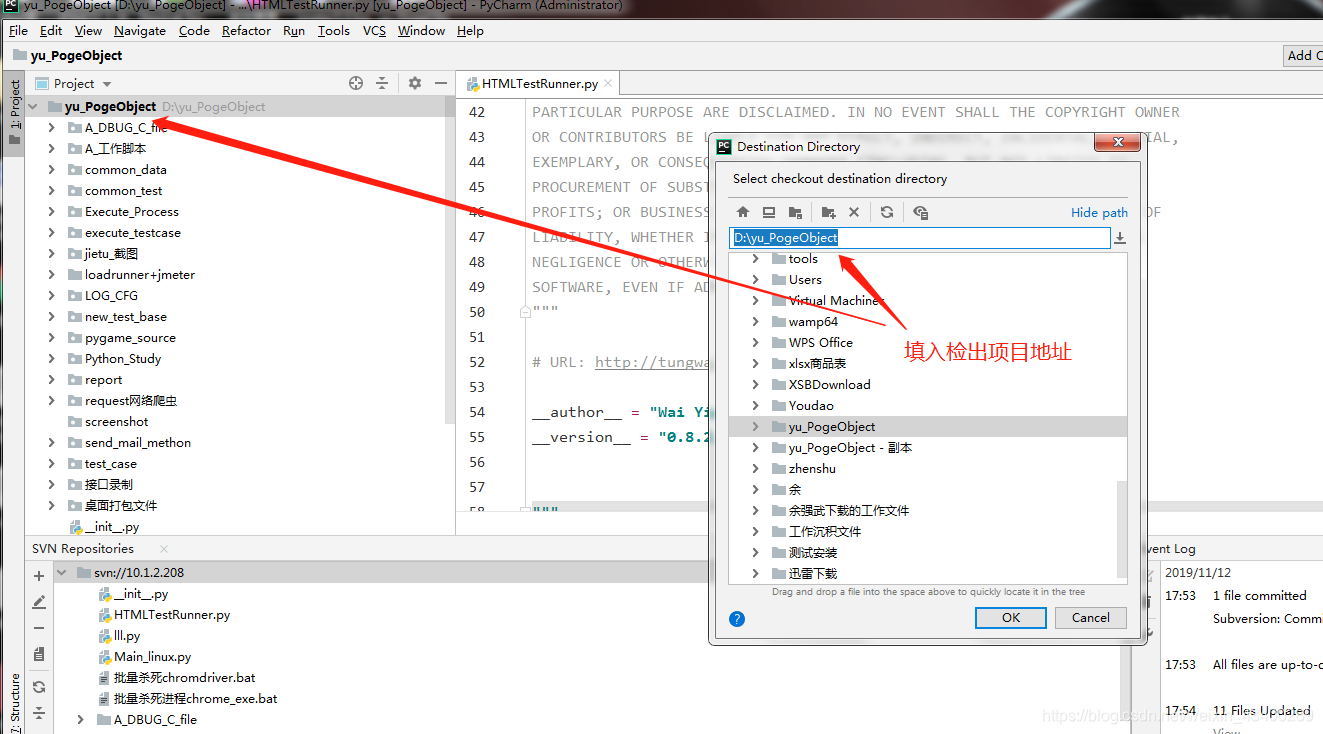1323x734 pixels.
Task: Open the VCS menu
Action: pyautogui.click(x=374, y=31)
